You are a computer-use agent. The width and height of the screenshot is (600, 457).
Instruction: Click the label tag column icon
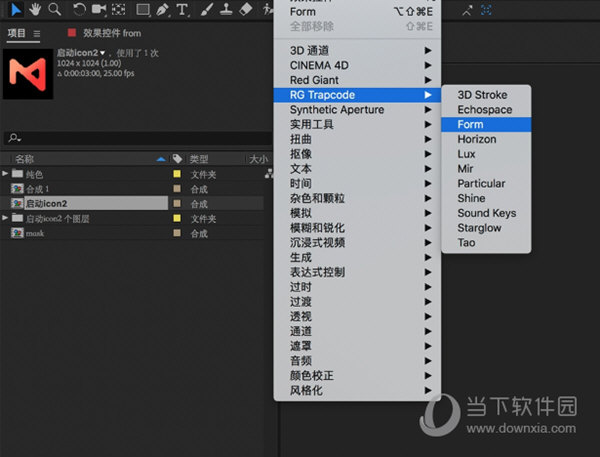click(177, 158)
